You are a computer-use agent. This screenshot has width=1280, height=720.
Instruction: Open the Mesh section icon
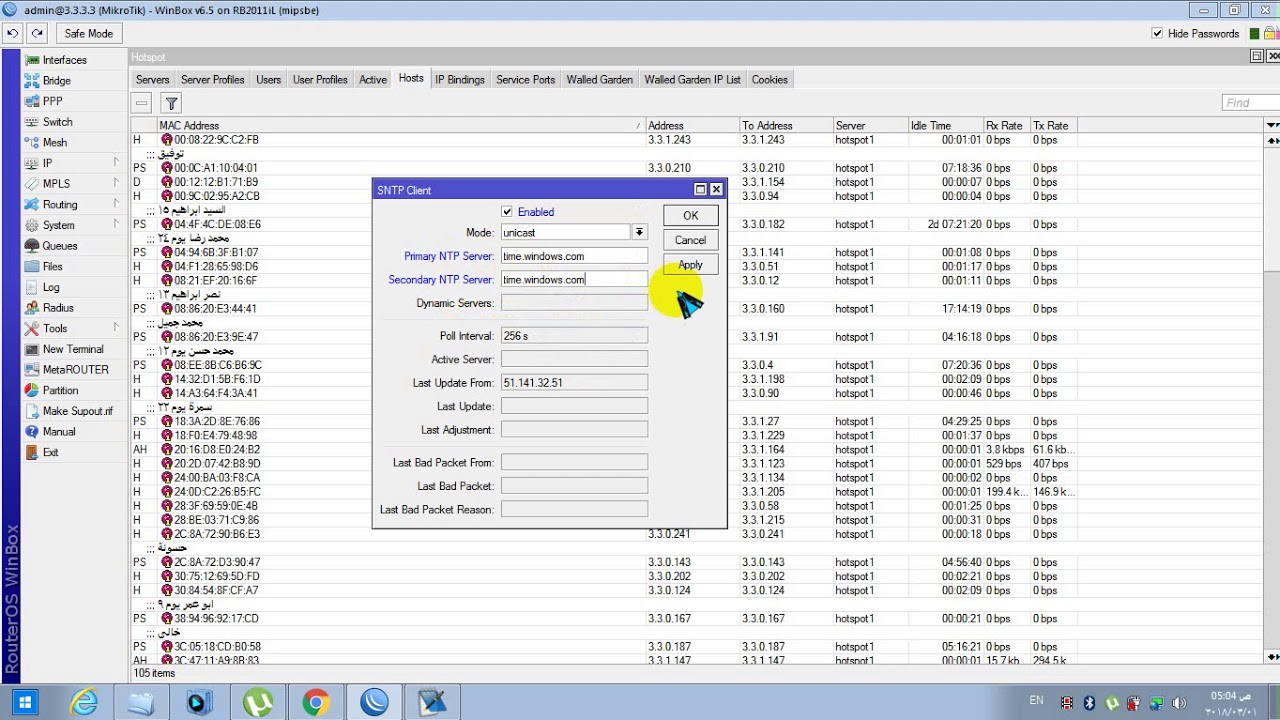pos(33,143)
